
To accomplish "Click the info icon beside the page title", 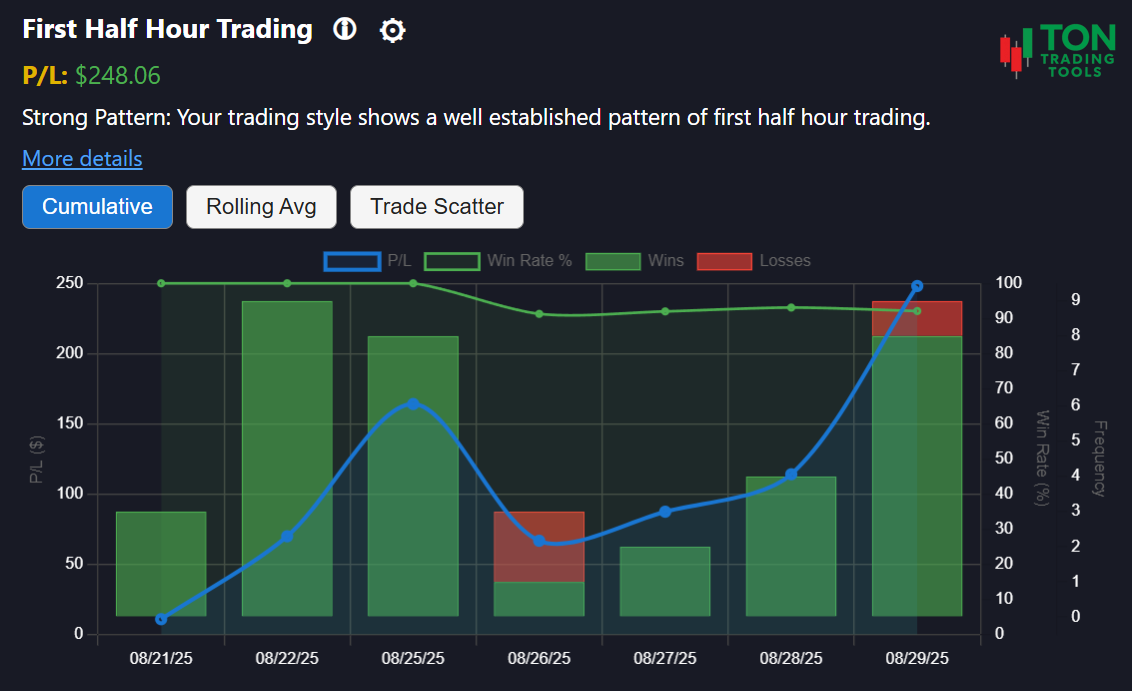I will click(x=344, y=30).
